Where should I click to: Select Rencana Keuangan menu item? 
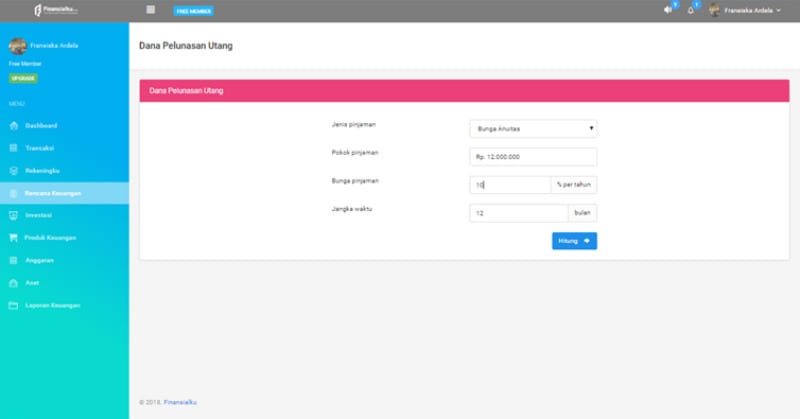point(53,193)
